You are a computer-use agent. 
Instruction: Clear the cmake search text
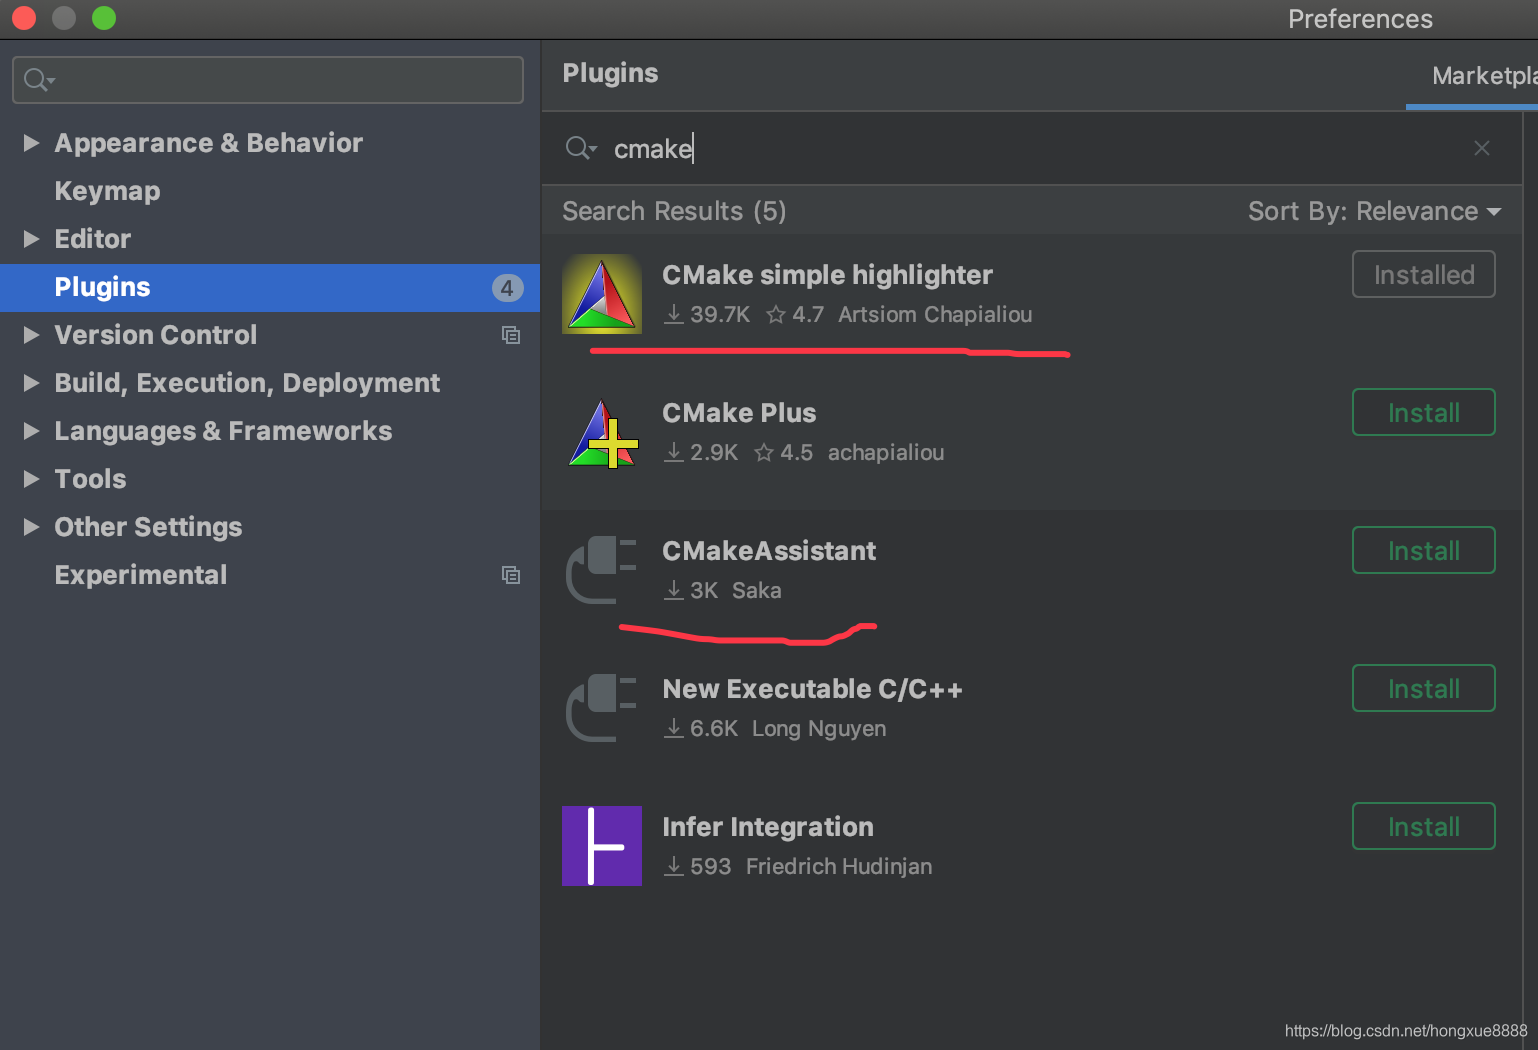pos(1482,148)
